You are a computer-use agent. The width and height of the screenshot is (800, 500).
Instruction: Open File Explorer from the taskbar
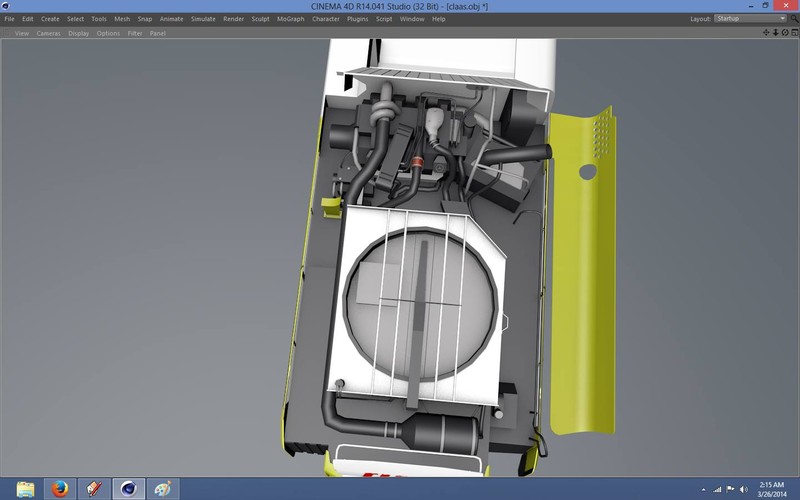click(x=26, y=488)
